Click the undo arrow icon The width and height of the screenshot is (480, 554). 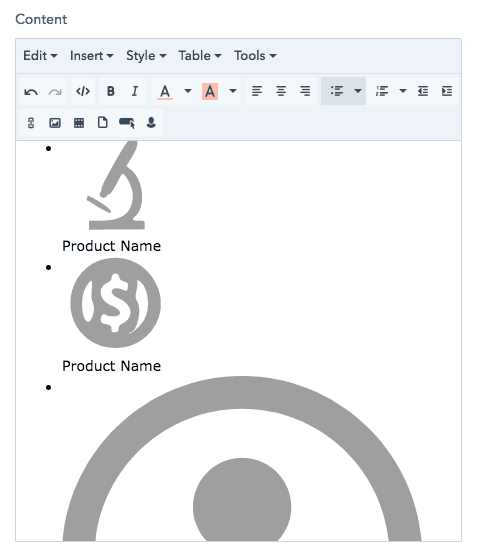(x=31, y=92)
